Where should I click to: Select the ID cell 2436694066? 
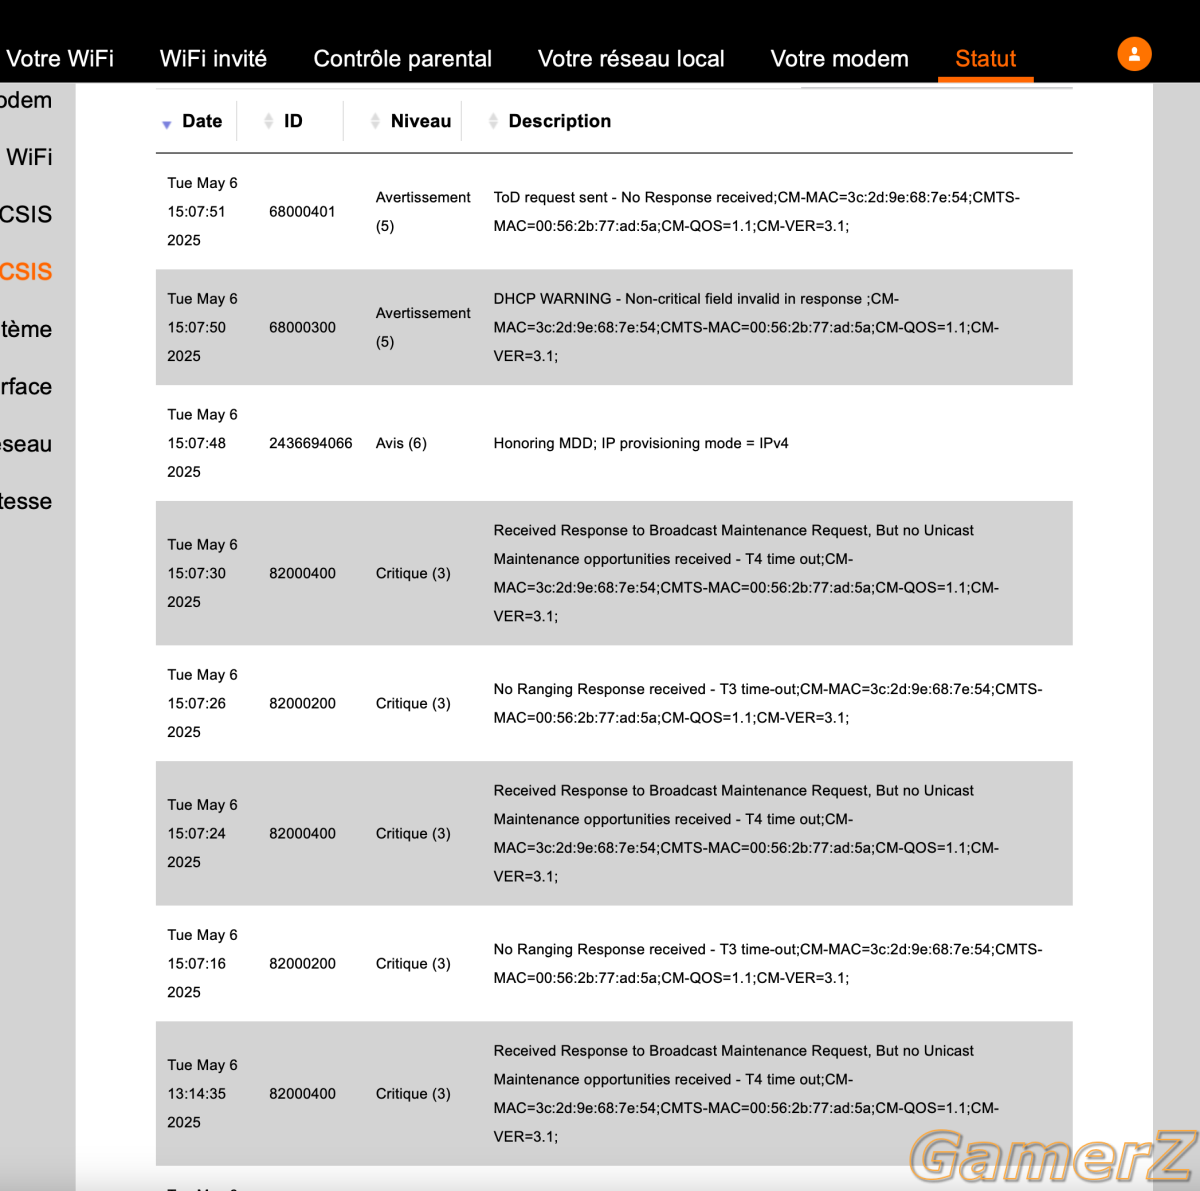[x=311, y=443]
